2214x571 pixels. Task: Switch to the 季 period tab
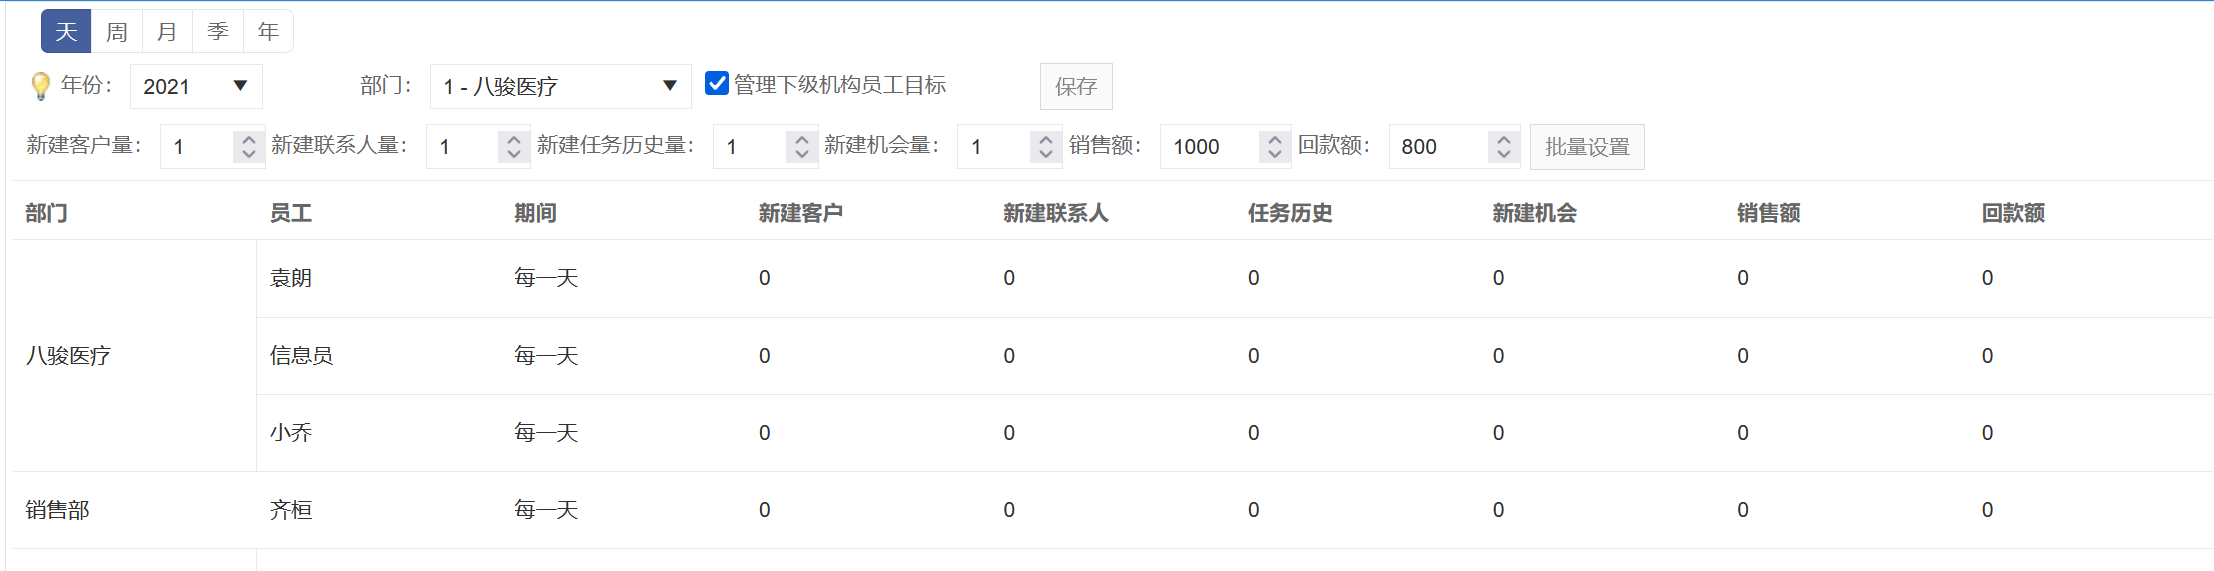[x=218, y=32]
